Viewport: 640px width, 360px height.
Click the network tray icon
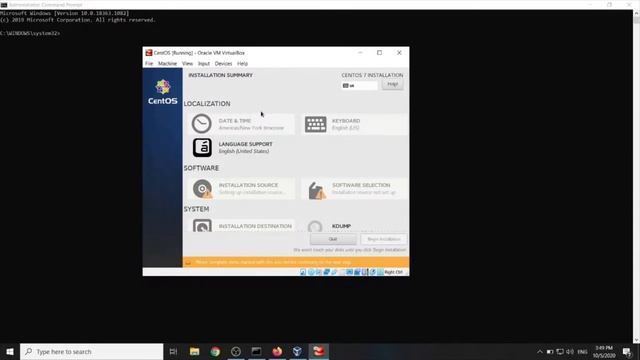coord(560,351)
